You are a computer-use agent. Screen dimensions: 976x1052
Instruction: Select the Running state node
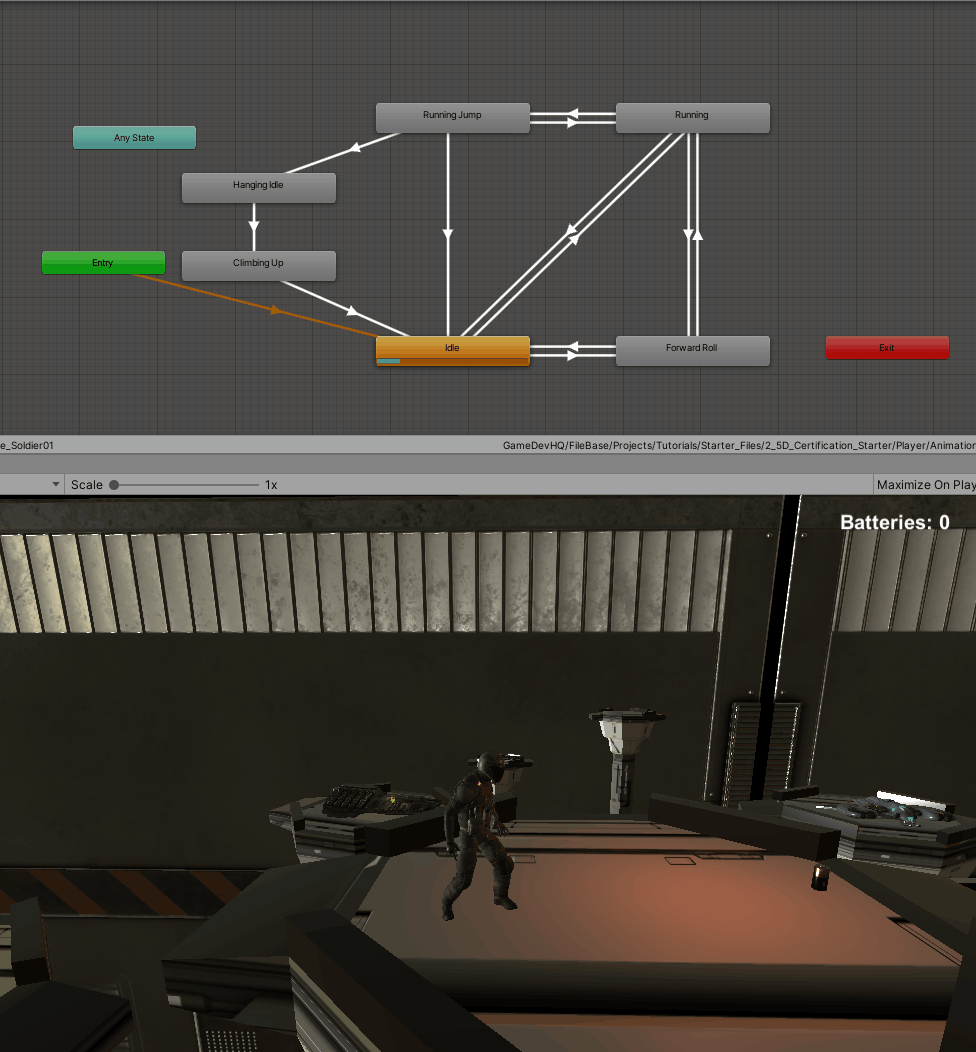pyautogui.click(x=692, y=114)
